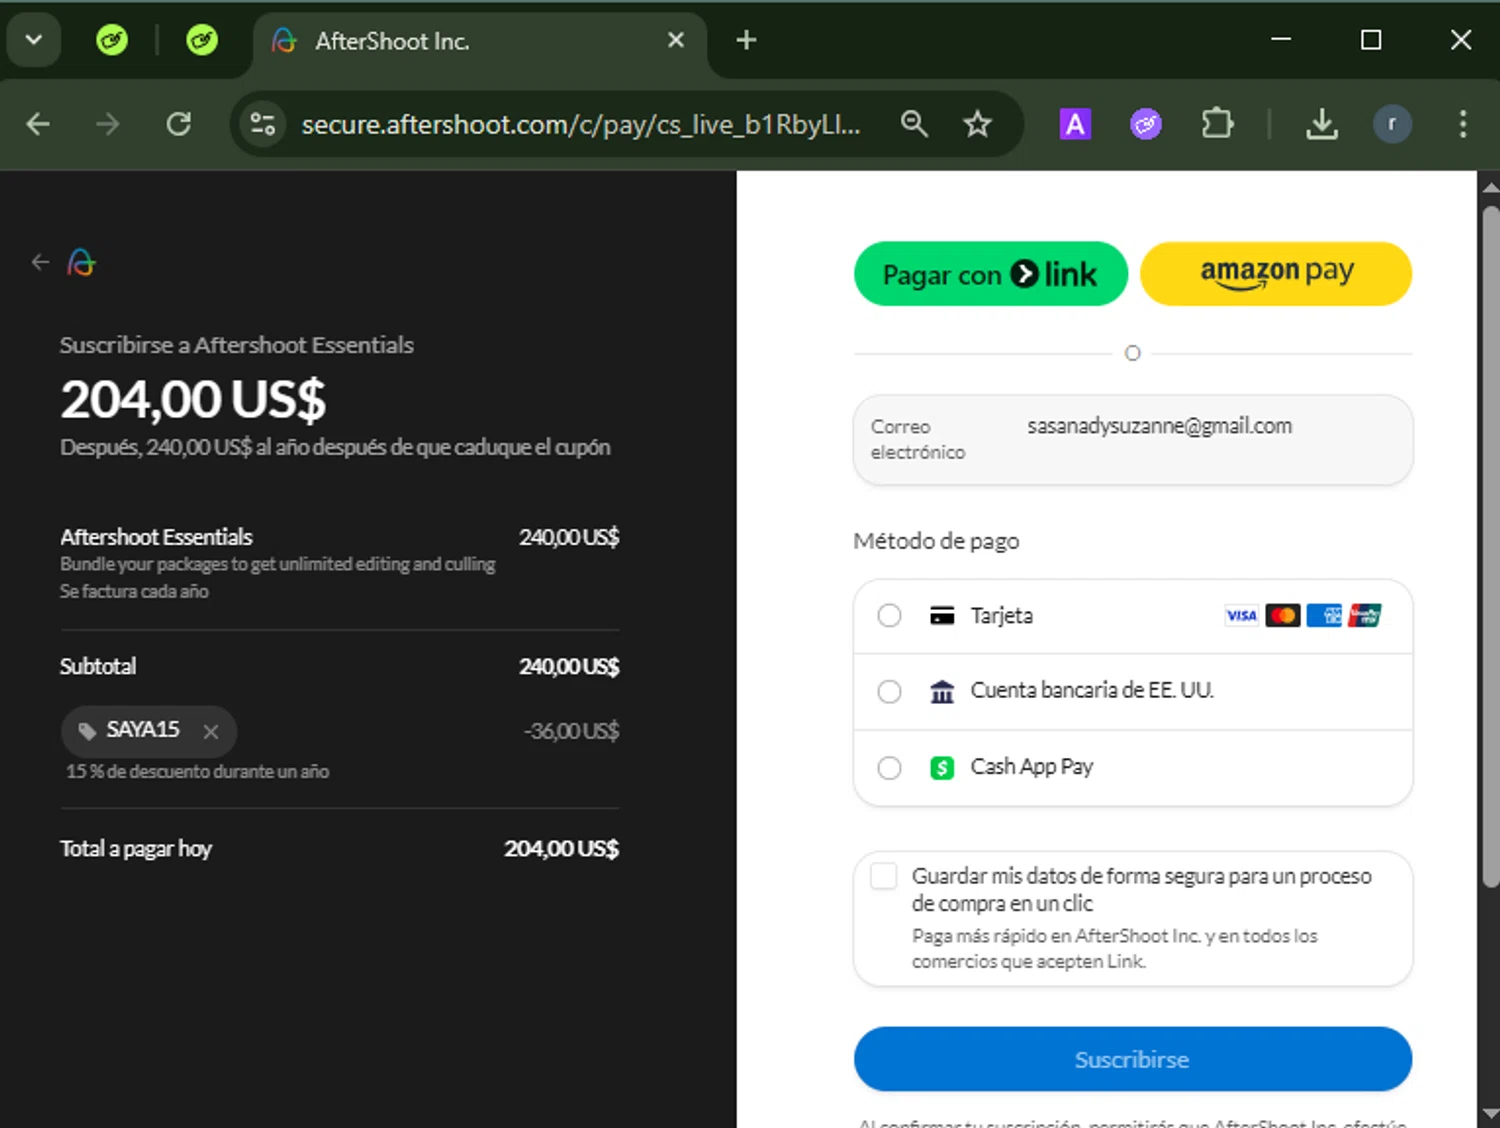Click the green Cash App icon
Image resolution: width=1500 pixels, height=1128 pixels.
coord(942,767)
